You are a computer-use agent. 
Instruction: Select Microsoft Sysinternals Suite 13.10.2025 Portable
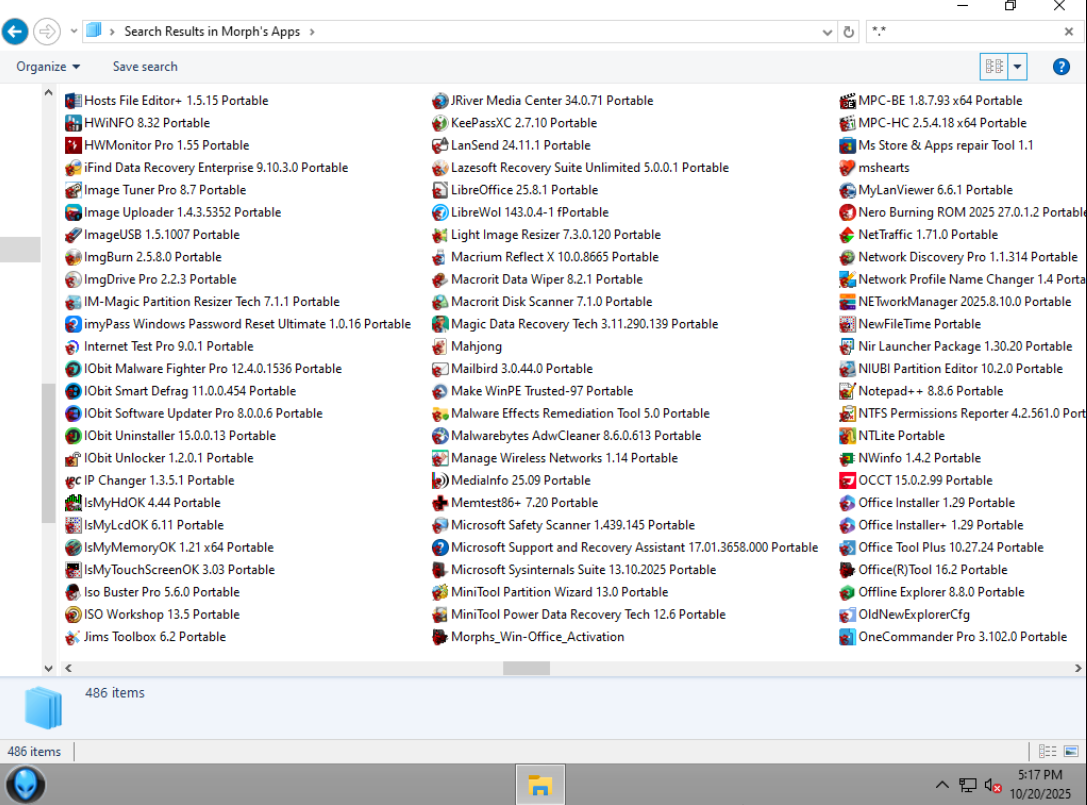click(583, 570)
